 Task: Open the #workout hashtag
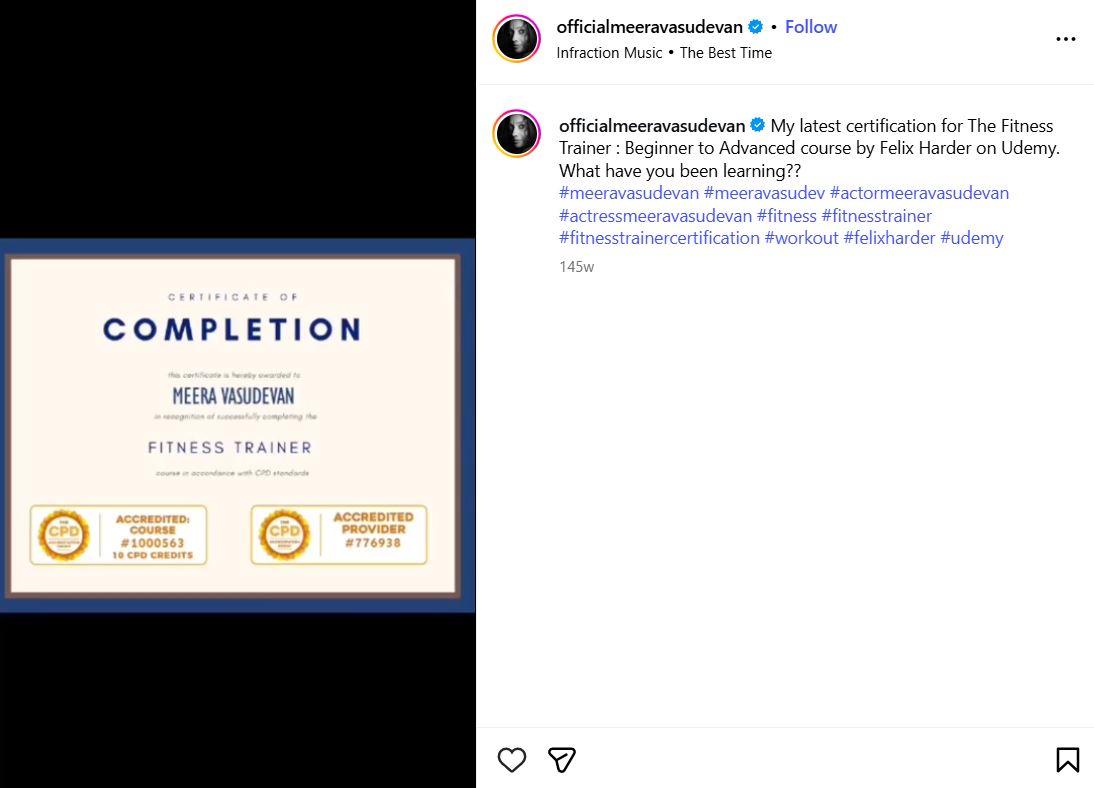point(802,237)
